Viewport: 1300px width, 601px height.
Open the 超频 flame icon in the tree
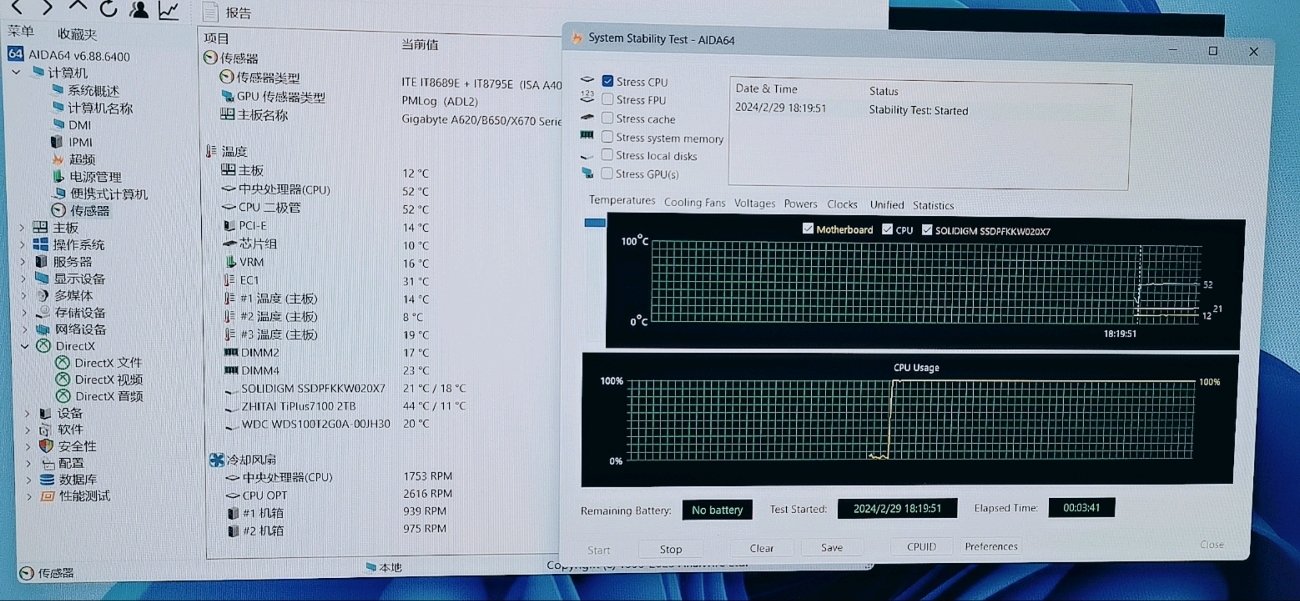point(57,159)
